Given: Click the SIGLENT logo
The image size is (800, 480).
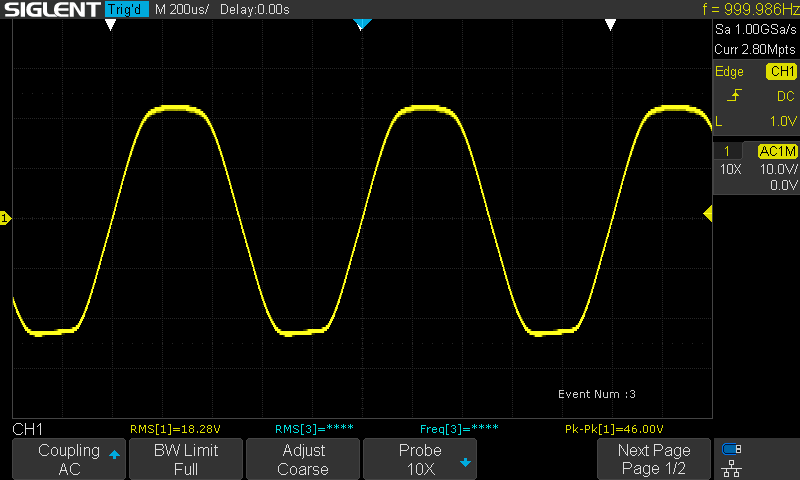Looking at the screenshot, I should click(x=52, y=9).
